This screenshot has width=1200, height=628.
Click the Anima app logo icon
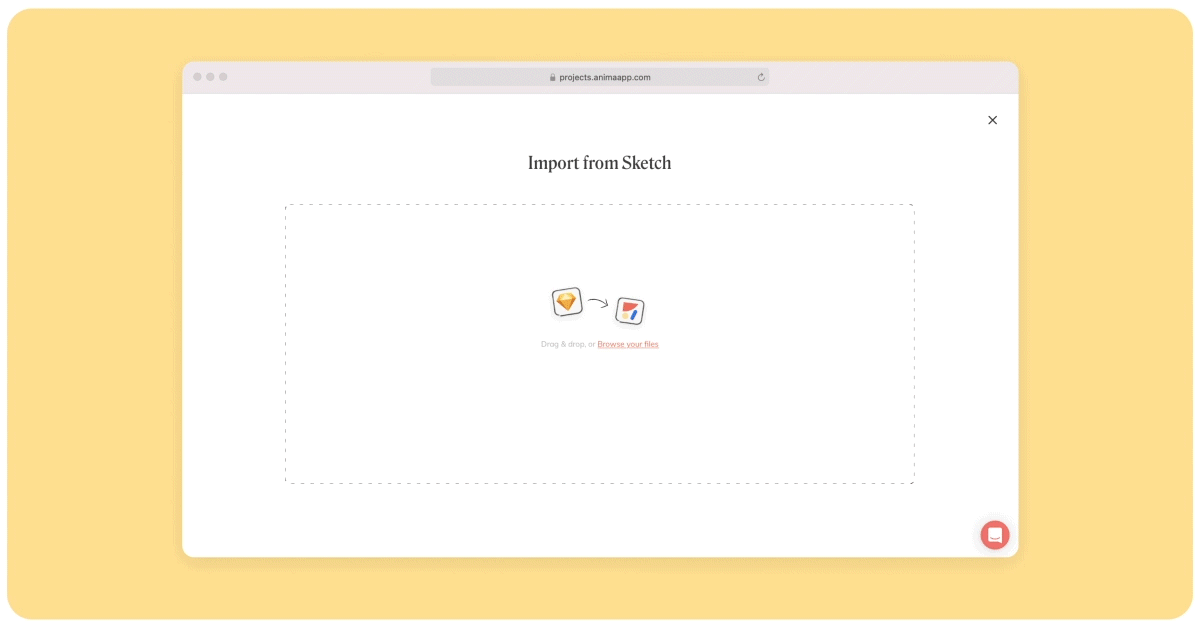pos(629,311)
